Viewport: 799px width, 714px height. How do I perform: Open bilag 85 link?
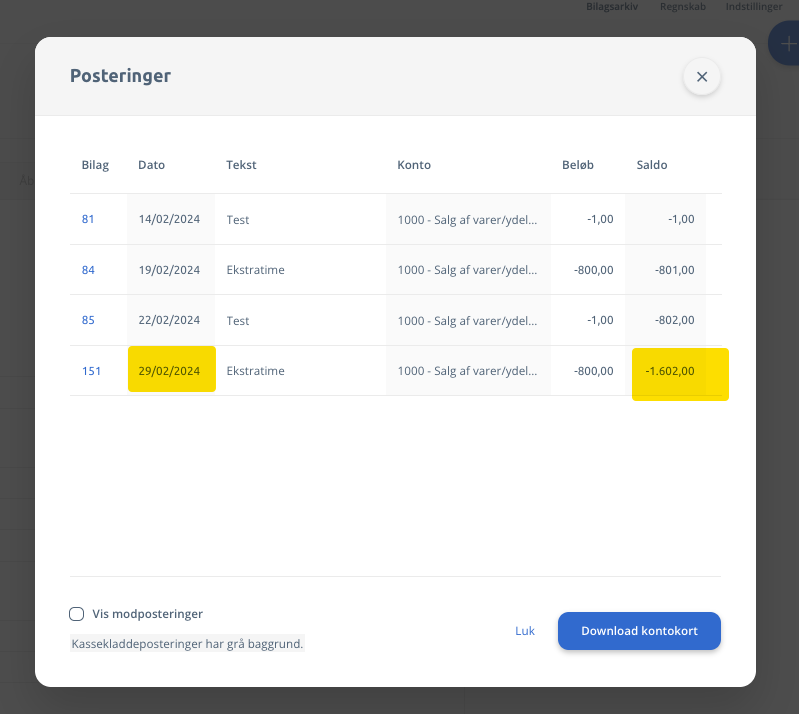[x=88, y=321]
